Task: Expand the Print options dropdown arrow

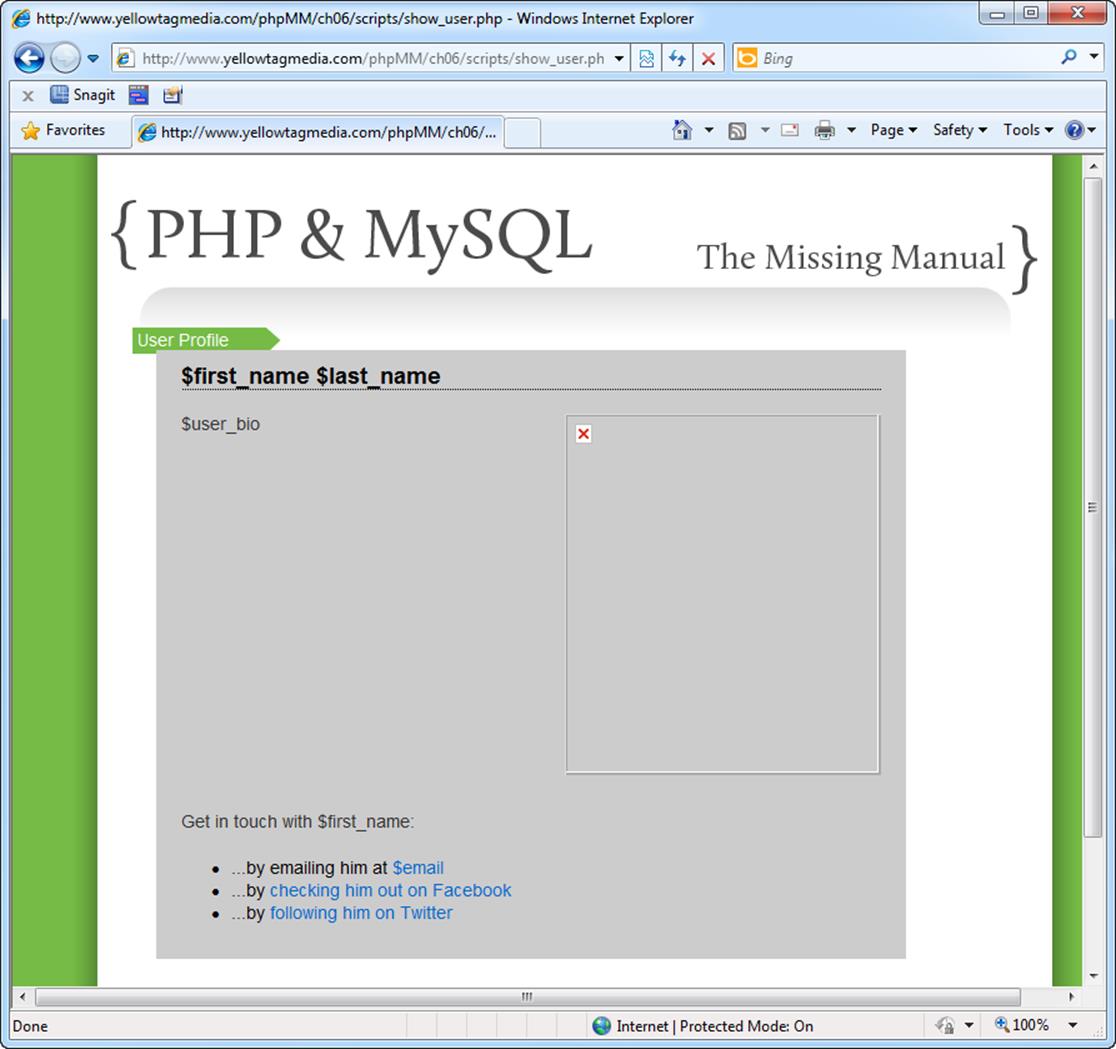Action: tap(851, 130)
